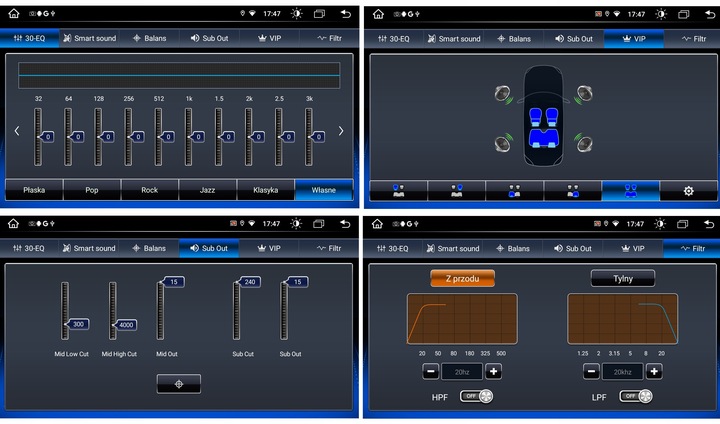Click the Mid Out slider handle
The width and height of the screenshot is (720, 424).
pos(173,282)
